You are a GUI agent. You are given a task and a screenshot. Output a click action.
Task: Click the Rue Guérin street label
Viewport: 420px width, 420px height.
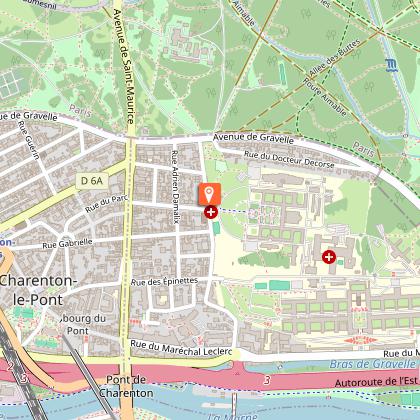pyautogui.click(x=29, y=140)
